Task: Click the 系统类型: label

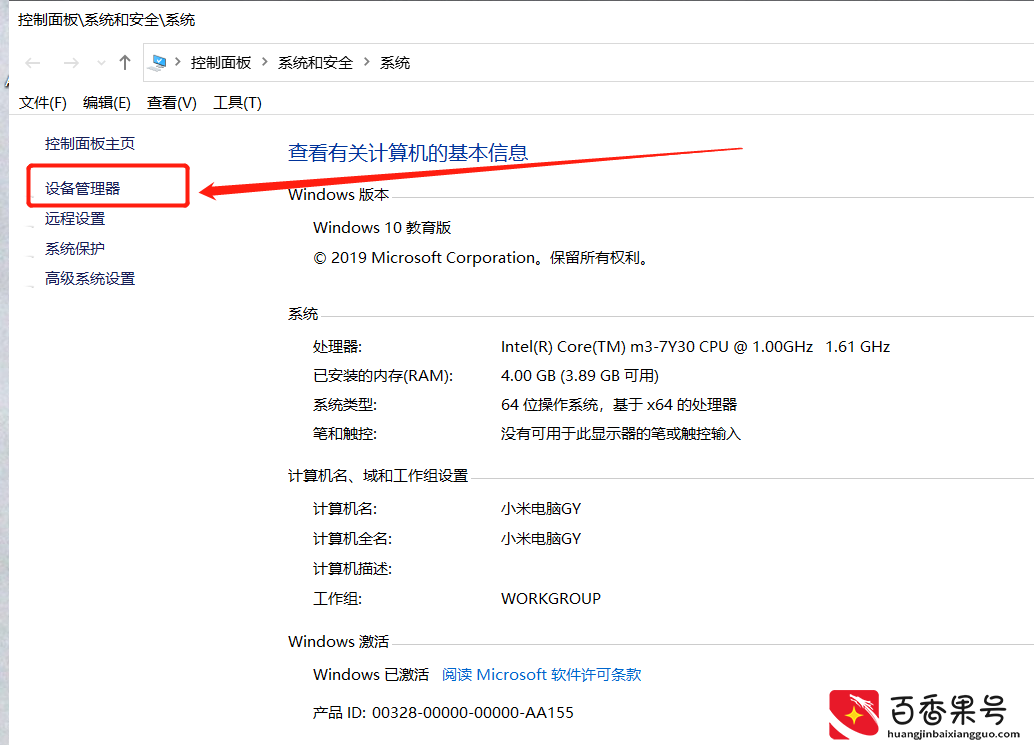Action: pos(345,405)
